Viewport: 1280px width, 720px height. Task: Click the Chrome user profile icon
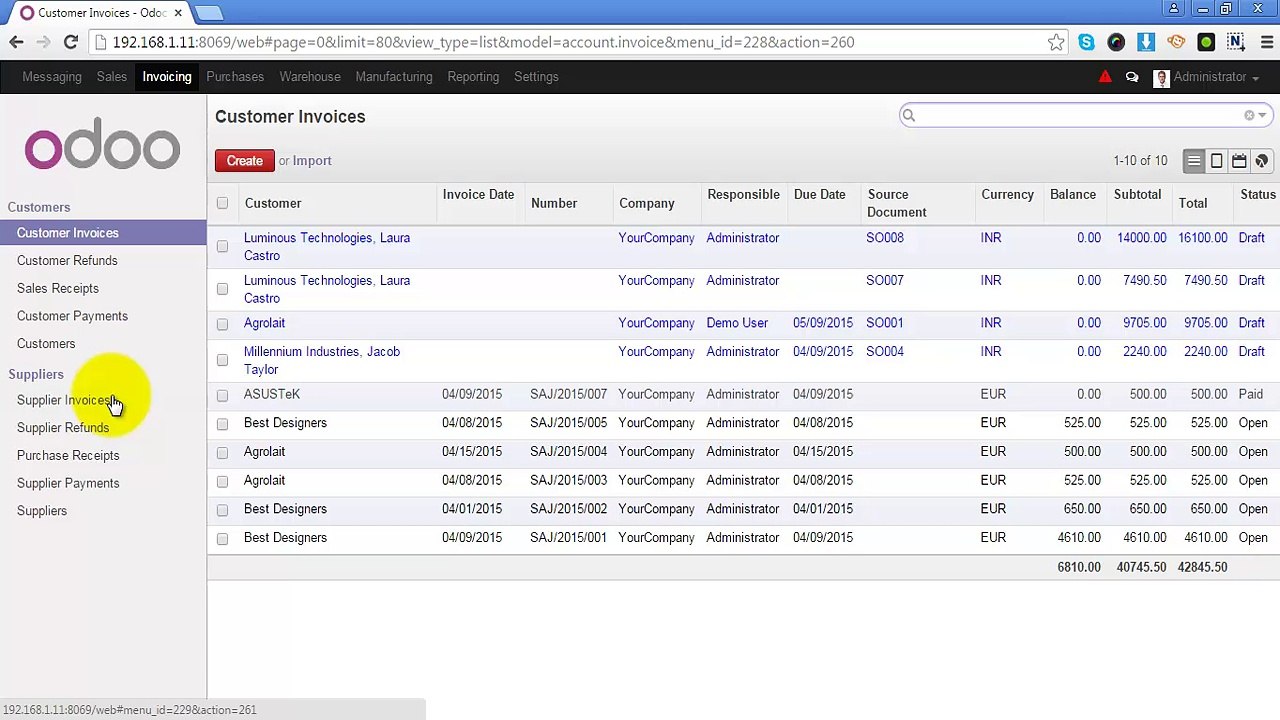click(x=1175, y=9)
